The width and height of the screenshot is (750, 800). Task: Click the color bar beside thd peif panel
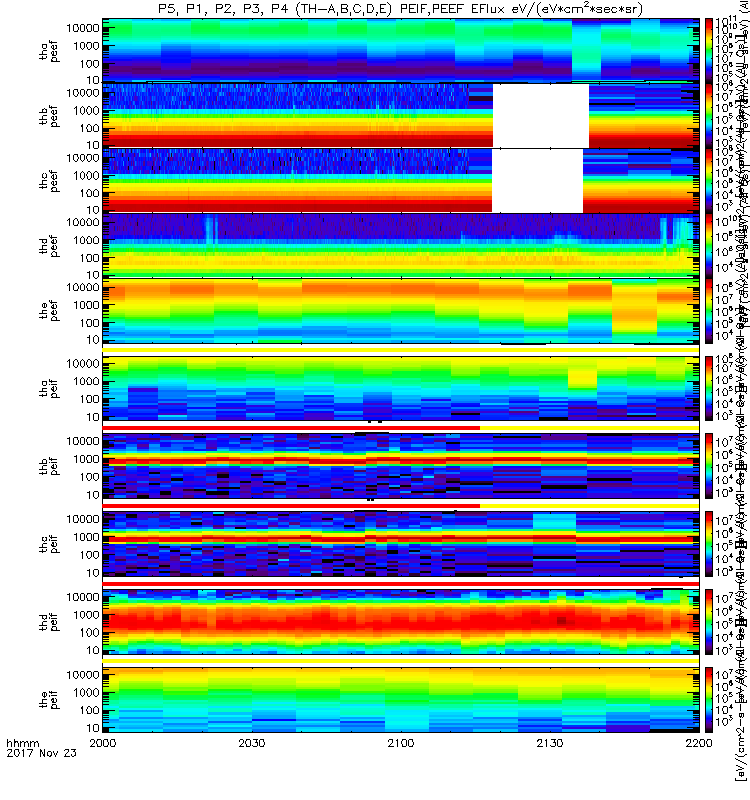point(709,621)
